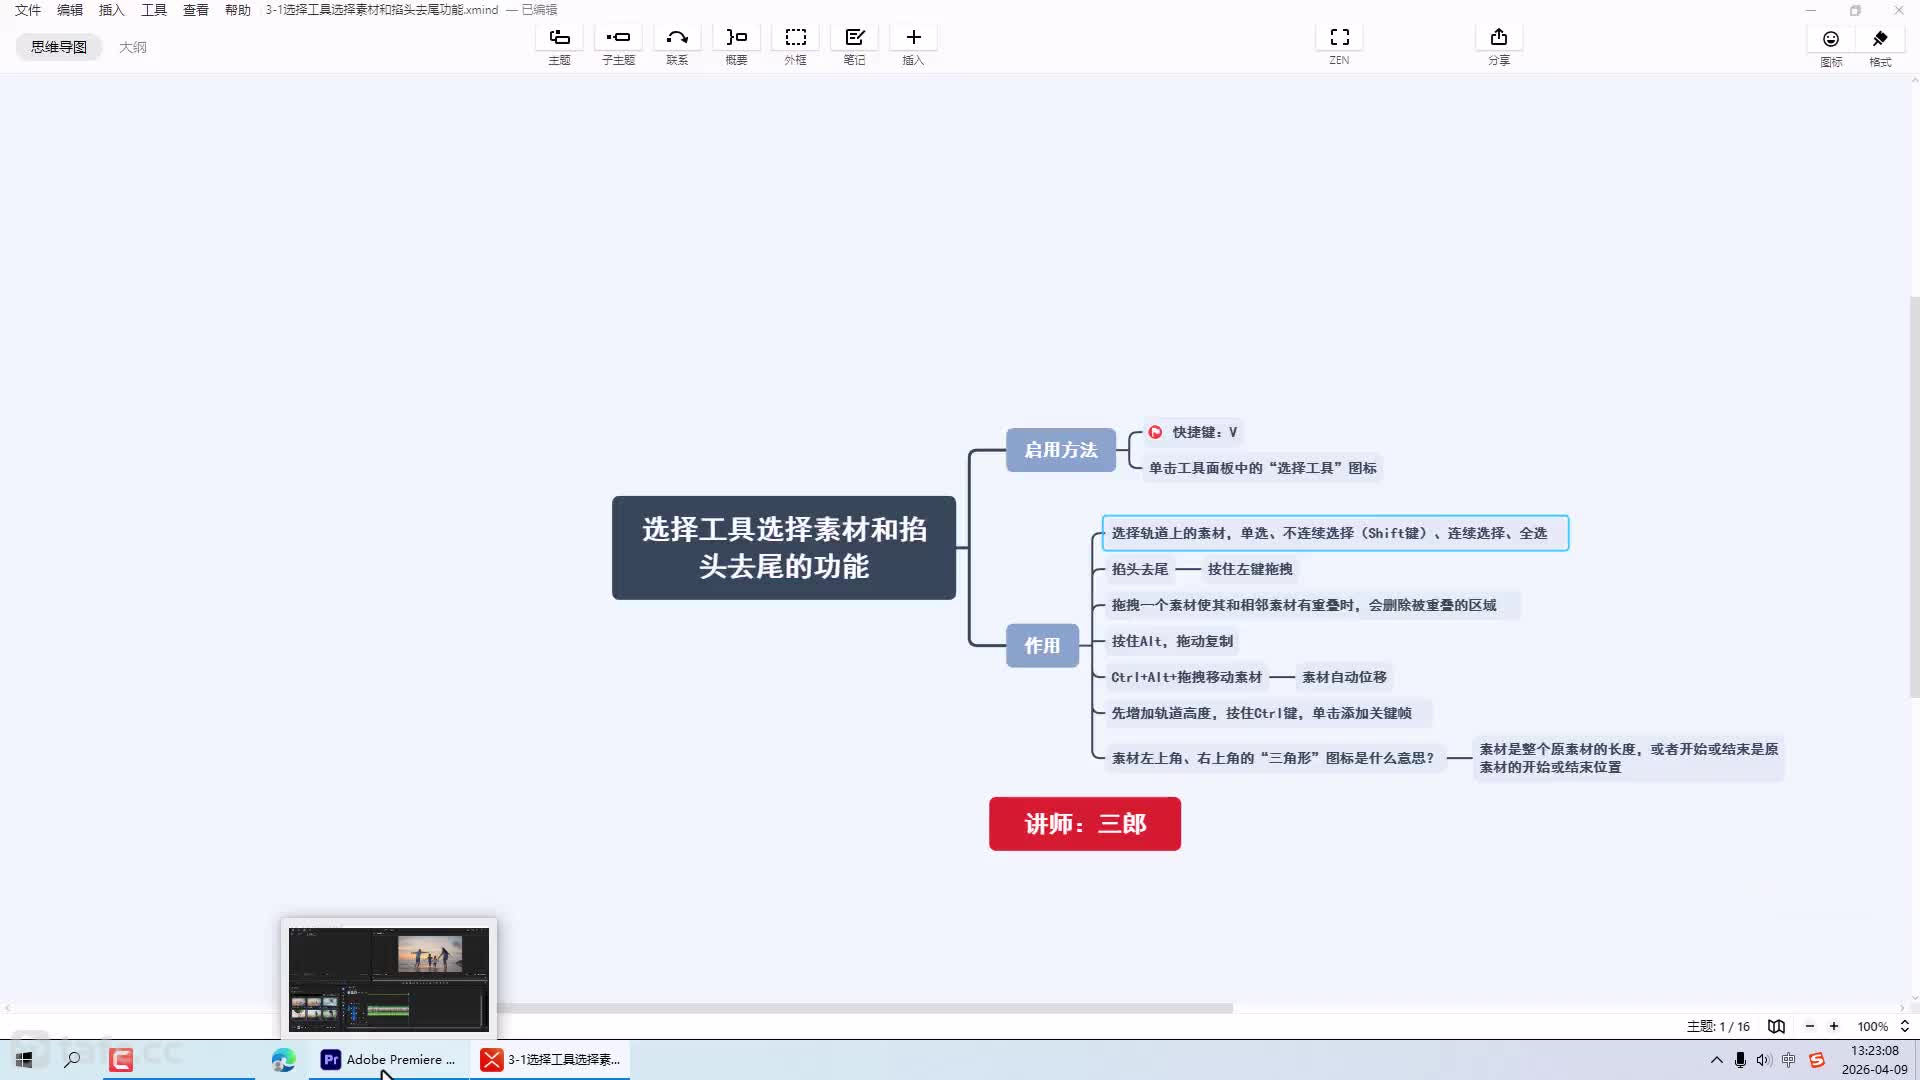1920x1080 pixels.
Task: Open the 查看 menu
Action: (x=196, y=10)
